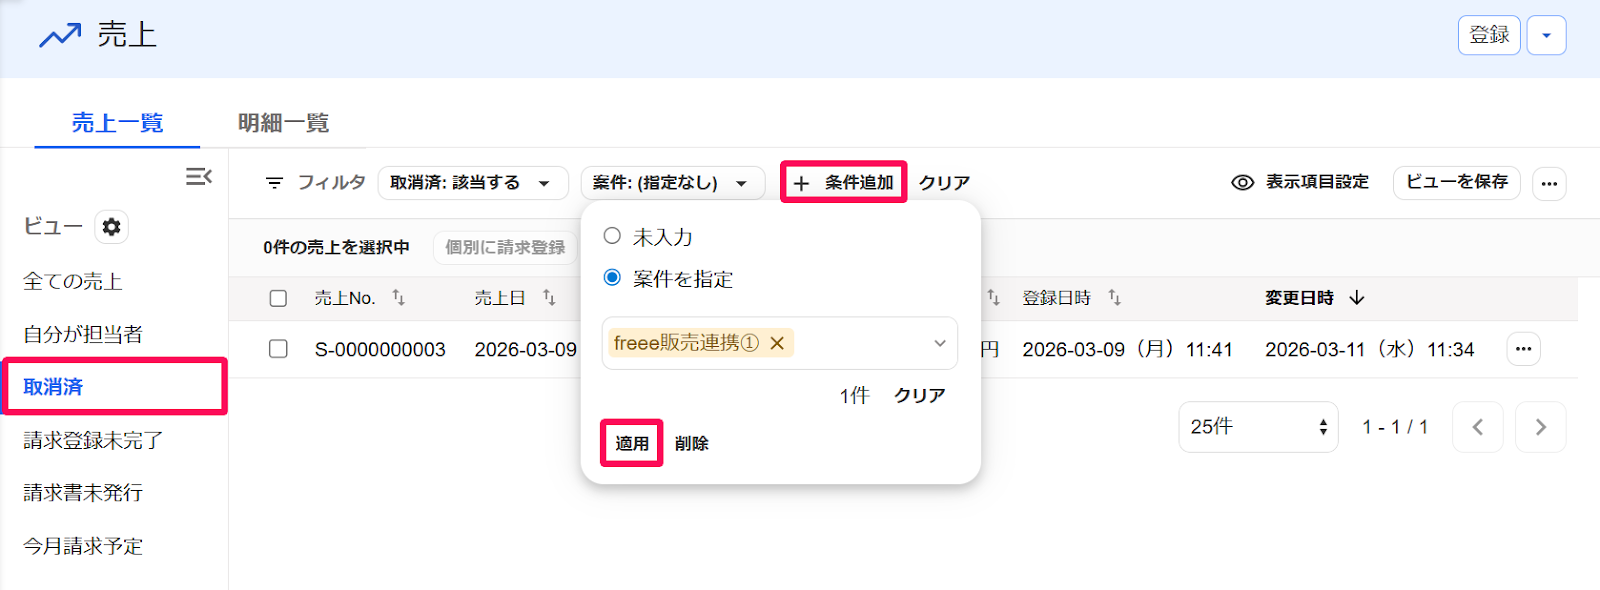Sort by 登録日時 column arrows
Viewport: 1600px width, 590px height.
pyautogui.click(x=1114, y=297)
